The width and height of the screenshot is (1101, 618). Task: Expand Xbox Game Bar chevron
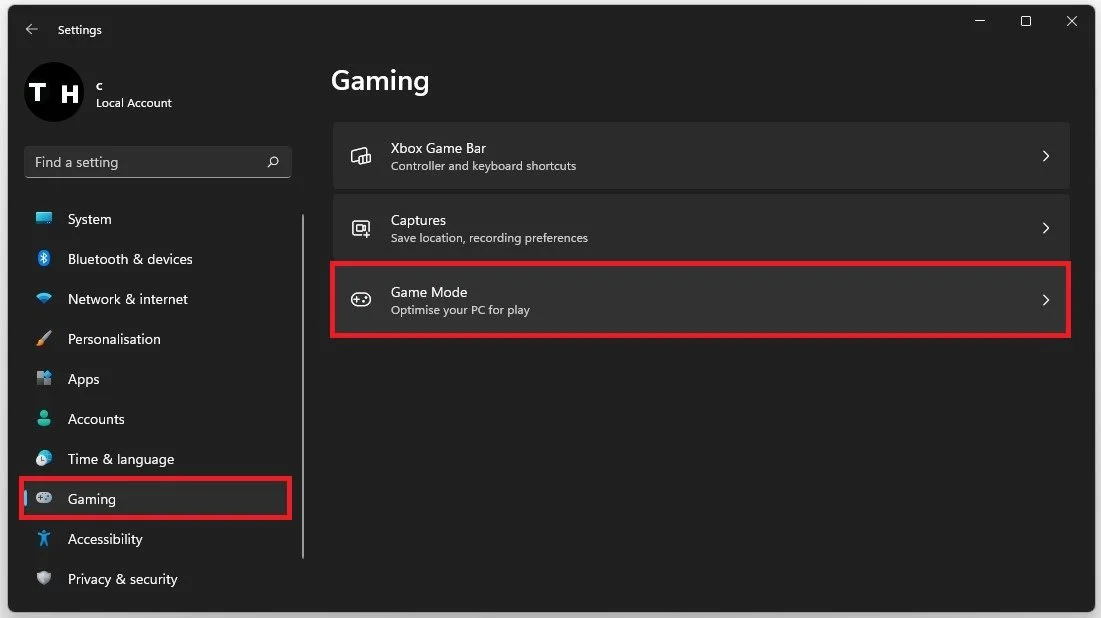[x=1046, y=156]
